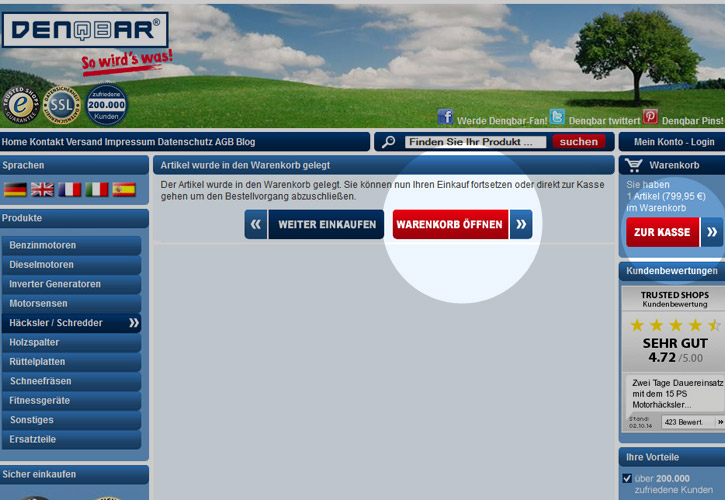Click the red suchen search button
Screen dimensions: 725x500
pos(578,142)
